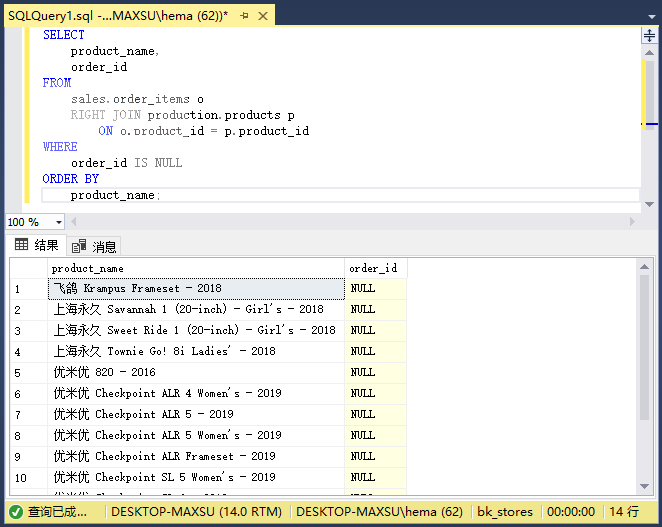Click DESKTOP-MAXSU (14.0 RTM) status entry
The height and width of the screenshot is (527, 662).
click(196, 512)
